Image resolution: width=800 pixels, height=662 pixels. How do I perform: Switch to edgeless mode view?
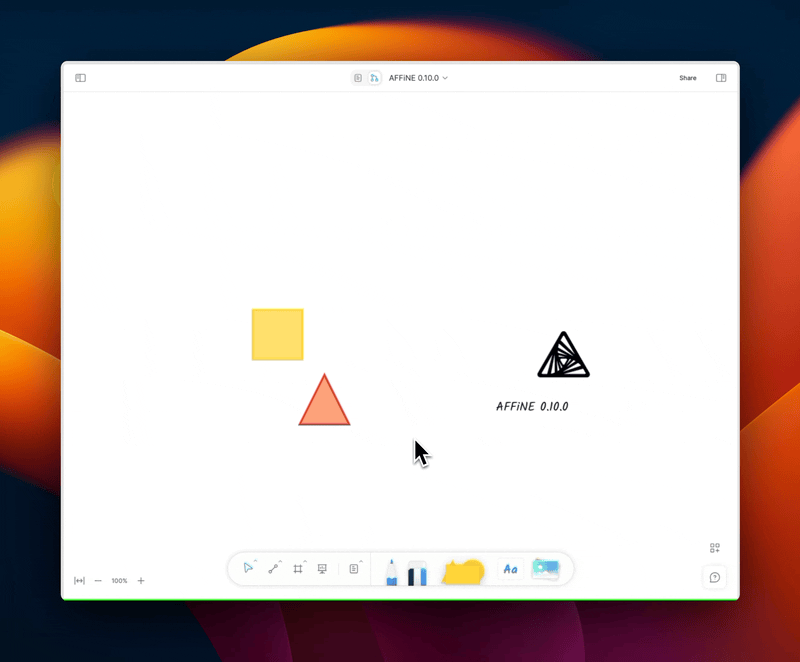(x=374, y=78)
